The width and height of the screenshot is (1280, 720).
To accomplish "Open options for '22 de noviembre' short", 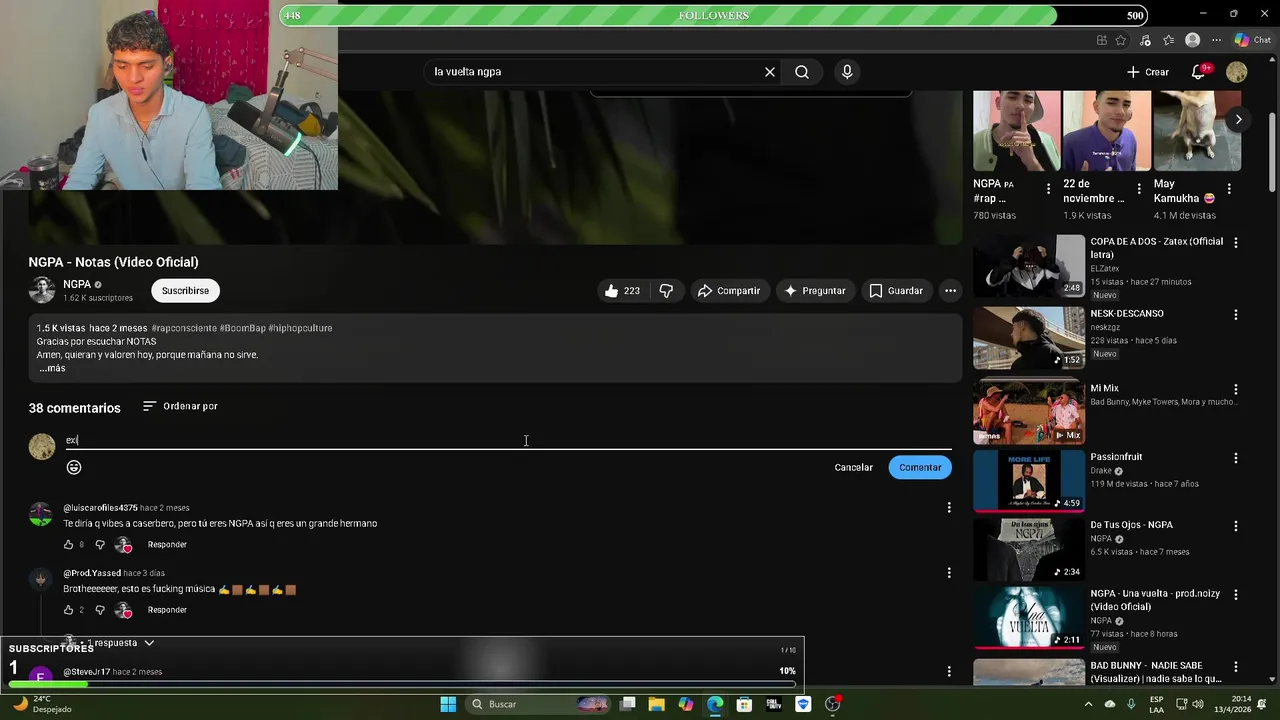I will [x=1139, y=189].
